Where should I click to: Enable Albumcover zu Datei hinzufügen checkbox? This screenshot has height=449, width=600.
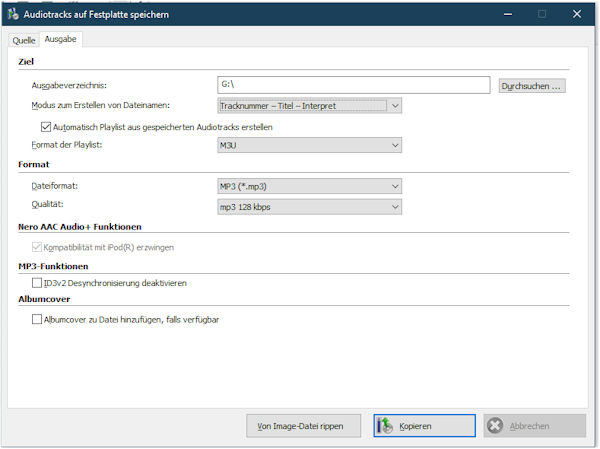click(x=37, y=319)
